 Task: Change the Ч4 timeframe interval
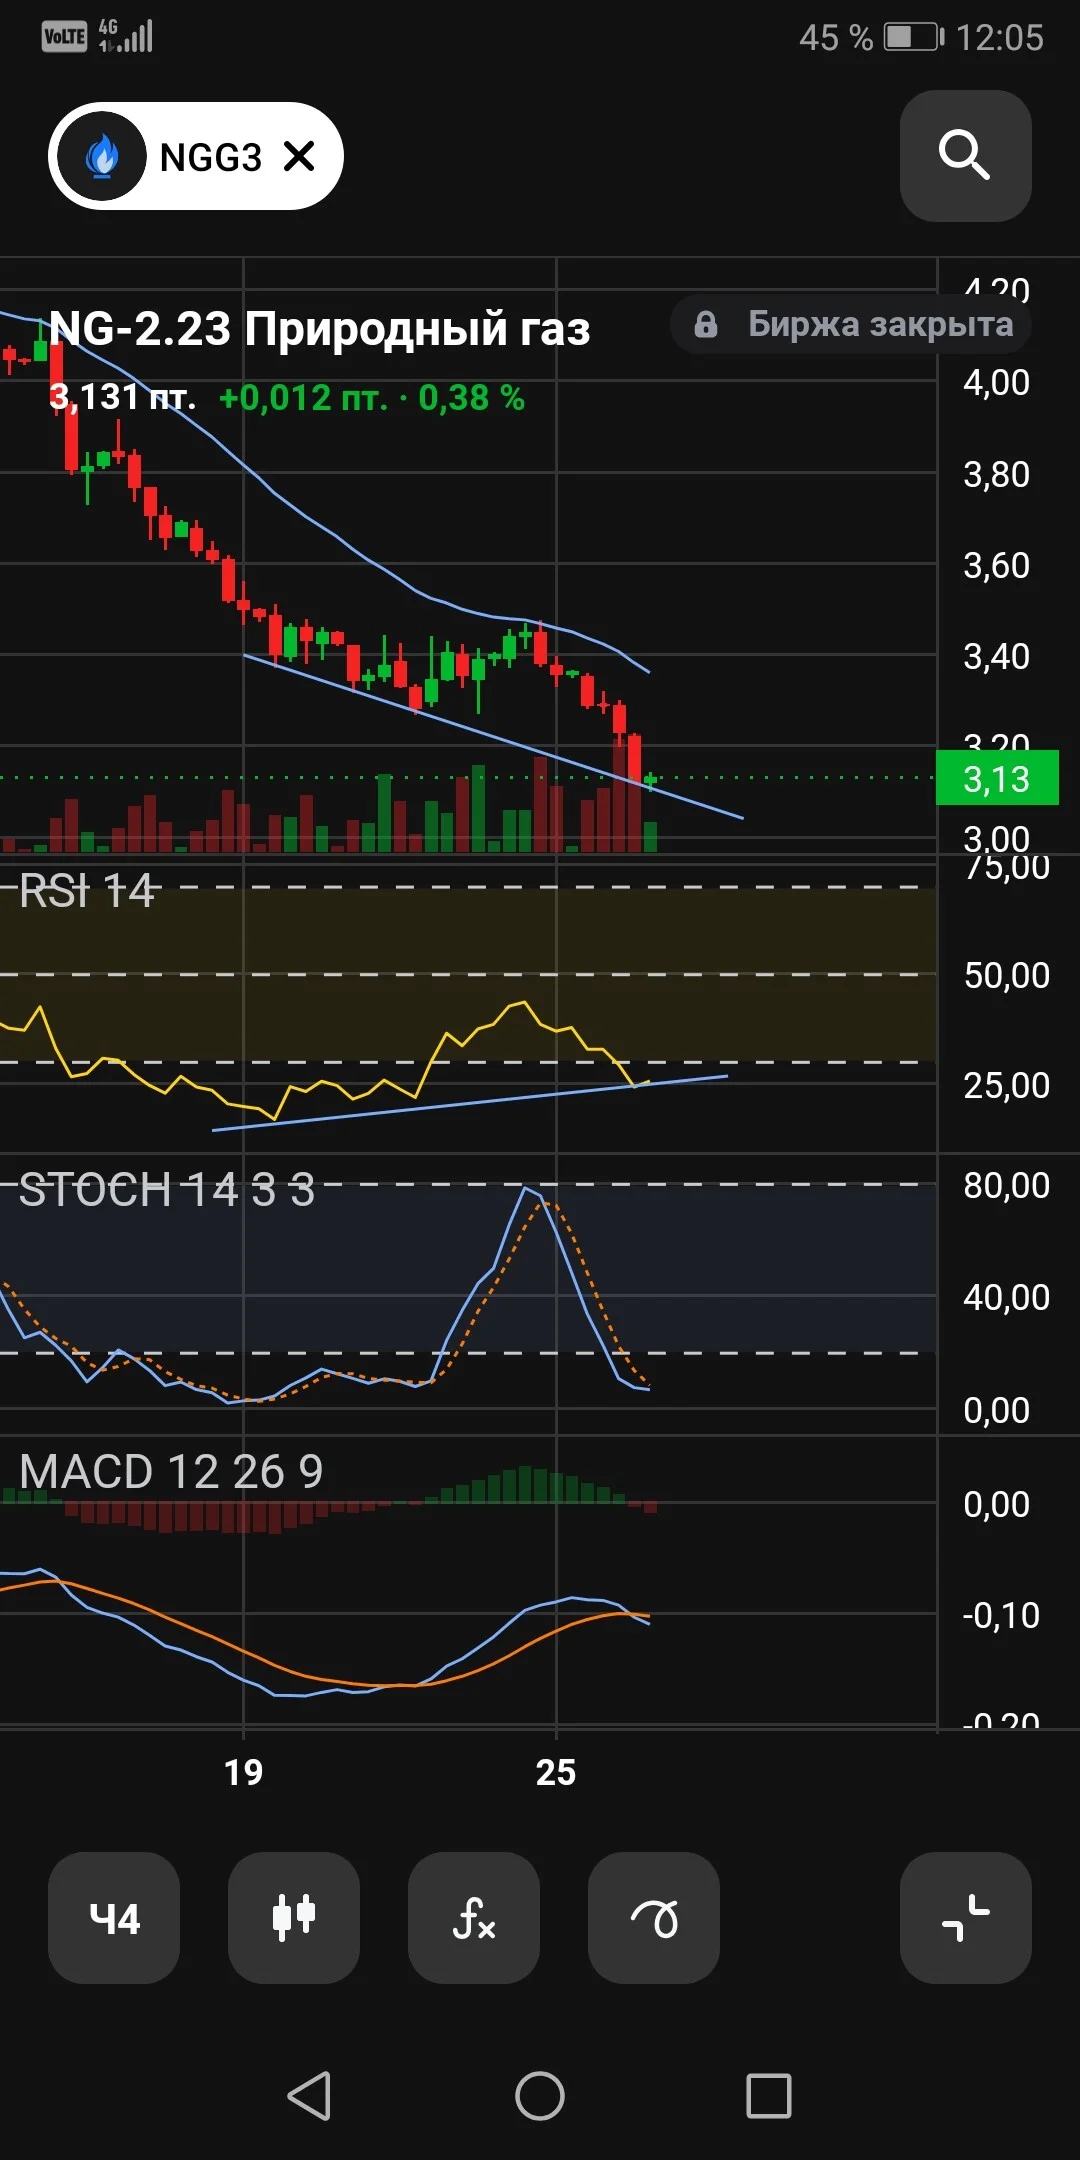click(x=114, y=1918)
